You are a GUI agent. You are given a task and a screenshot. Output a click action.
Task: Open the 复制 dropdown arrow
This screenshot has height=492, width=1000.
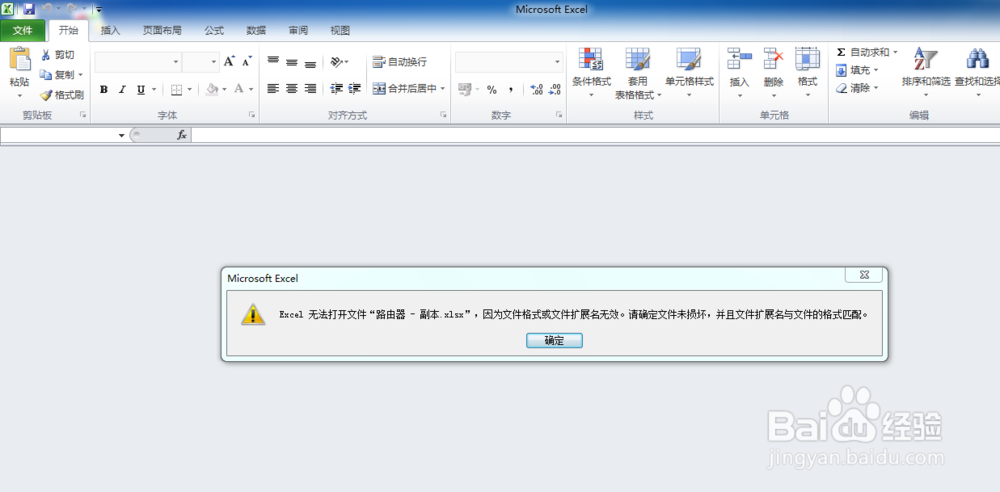(x=81, y=75)
